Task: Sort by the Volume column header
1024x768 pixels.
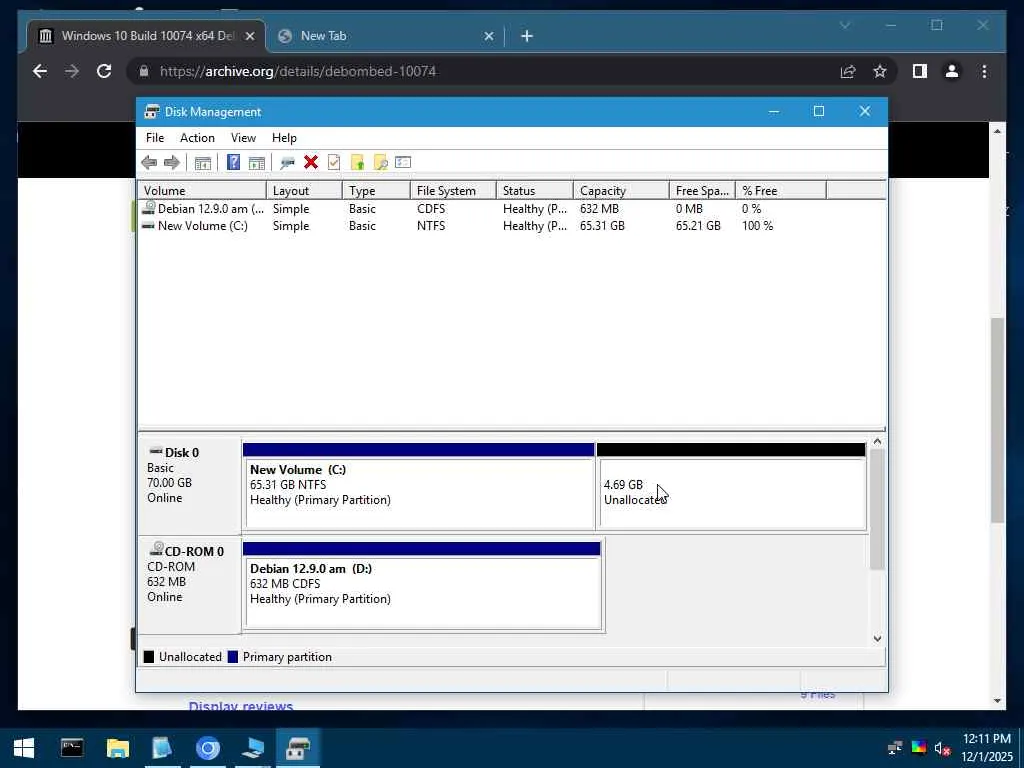Action: pyautogui.click(x=202, y=191)
